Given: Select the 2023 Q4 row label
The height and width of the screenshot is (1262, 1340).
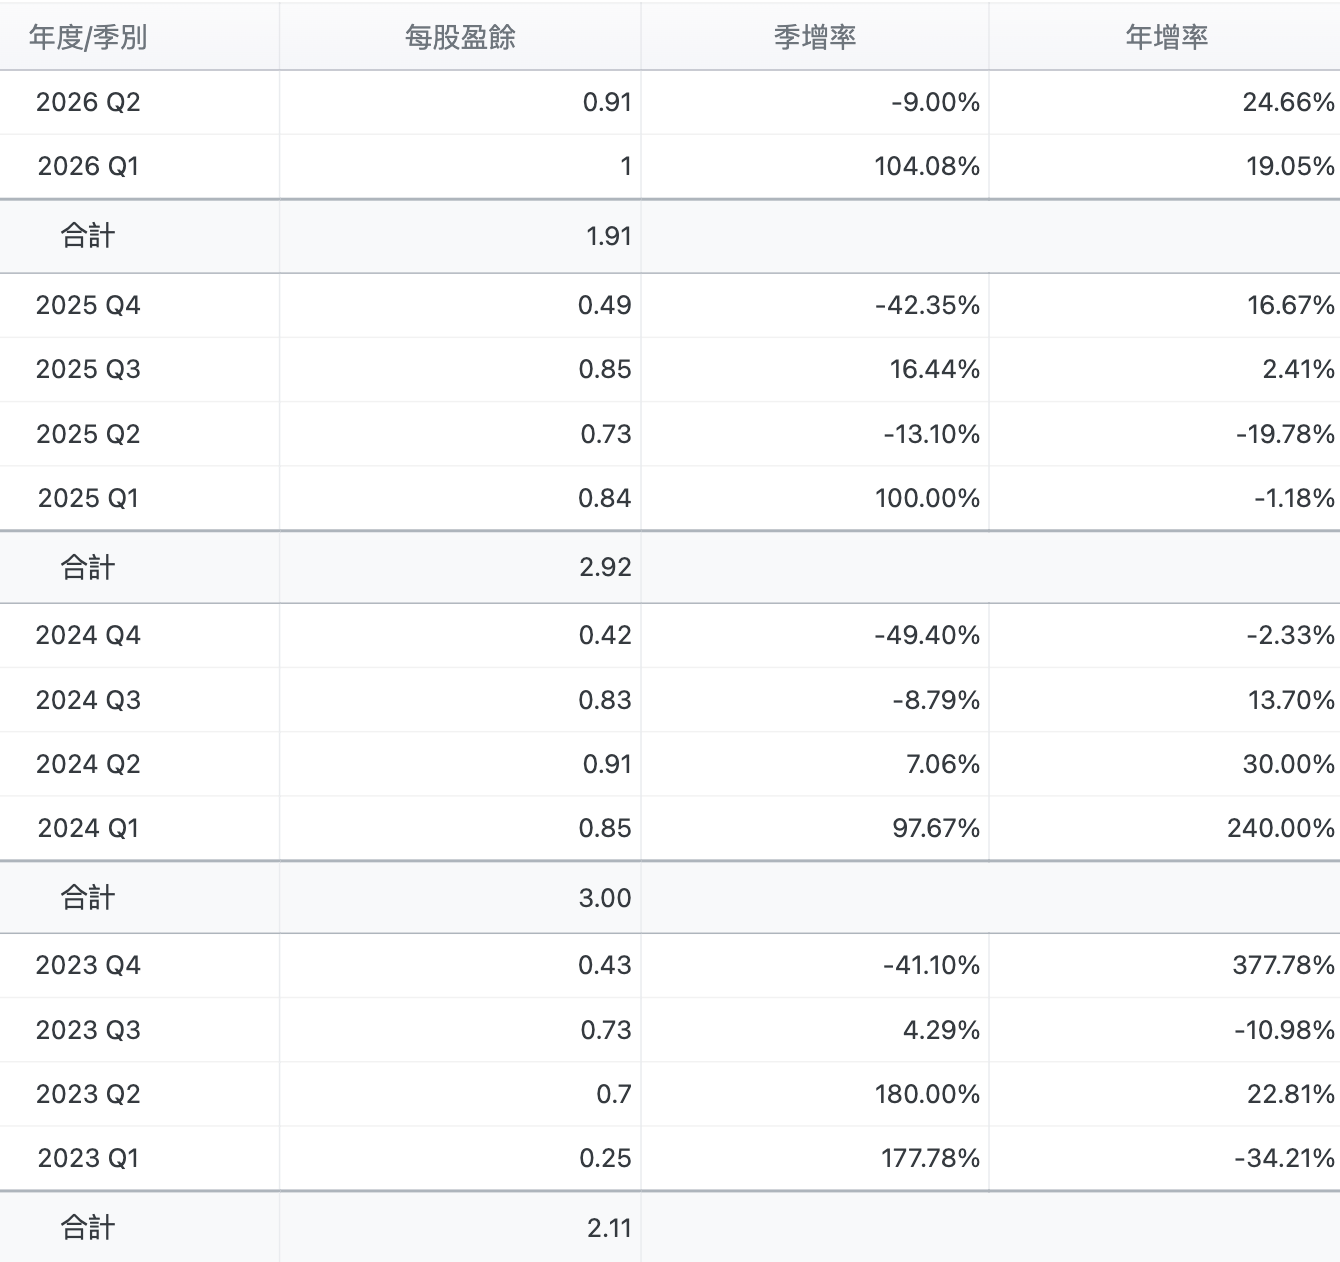Looking at the screenshot, I should 88,965.
